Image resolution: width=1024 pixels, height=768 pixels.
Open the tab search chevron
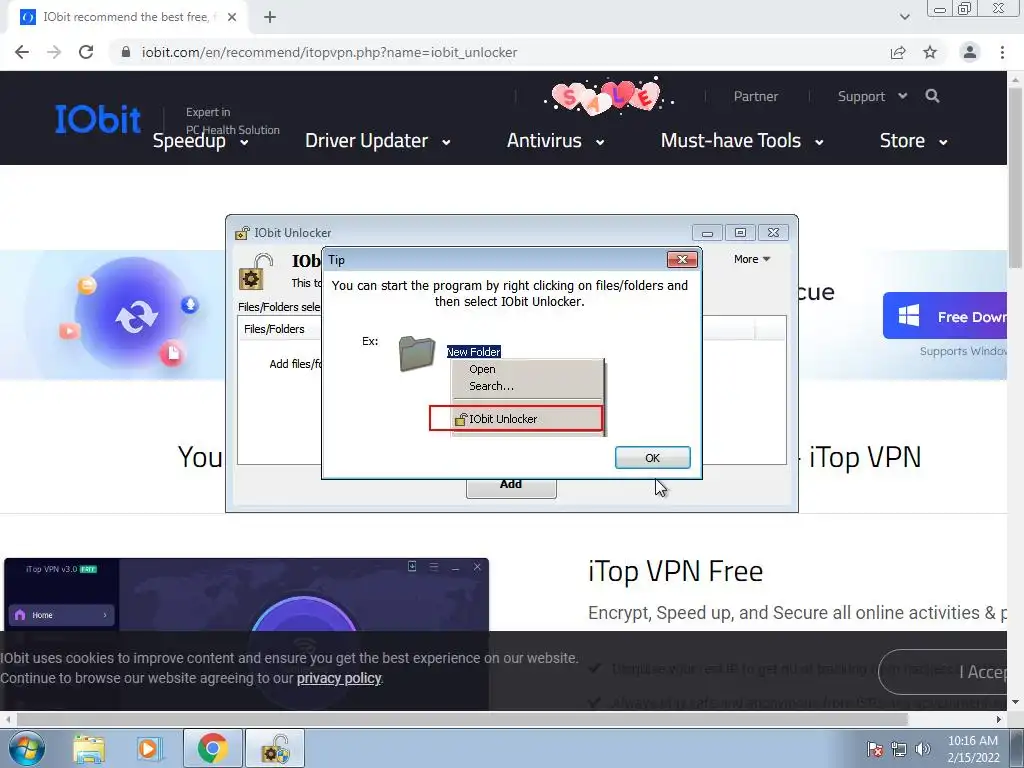(904, 17)
